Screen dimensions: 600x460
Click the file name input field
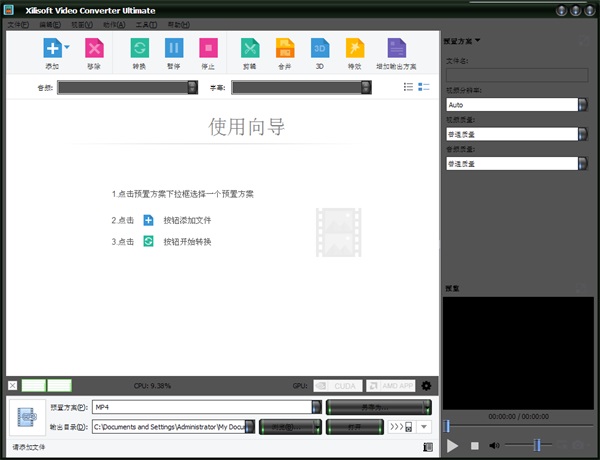[517, 75]
